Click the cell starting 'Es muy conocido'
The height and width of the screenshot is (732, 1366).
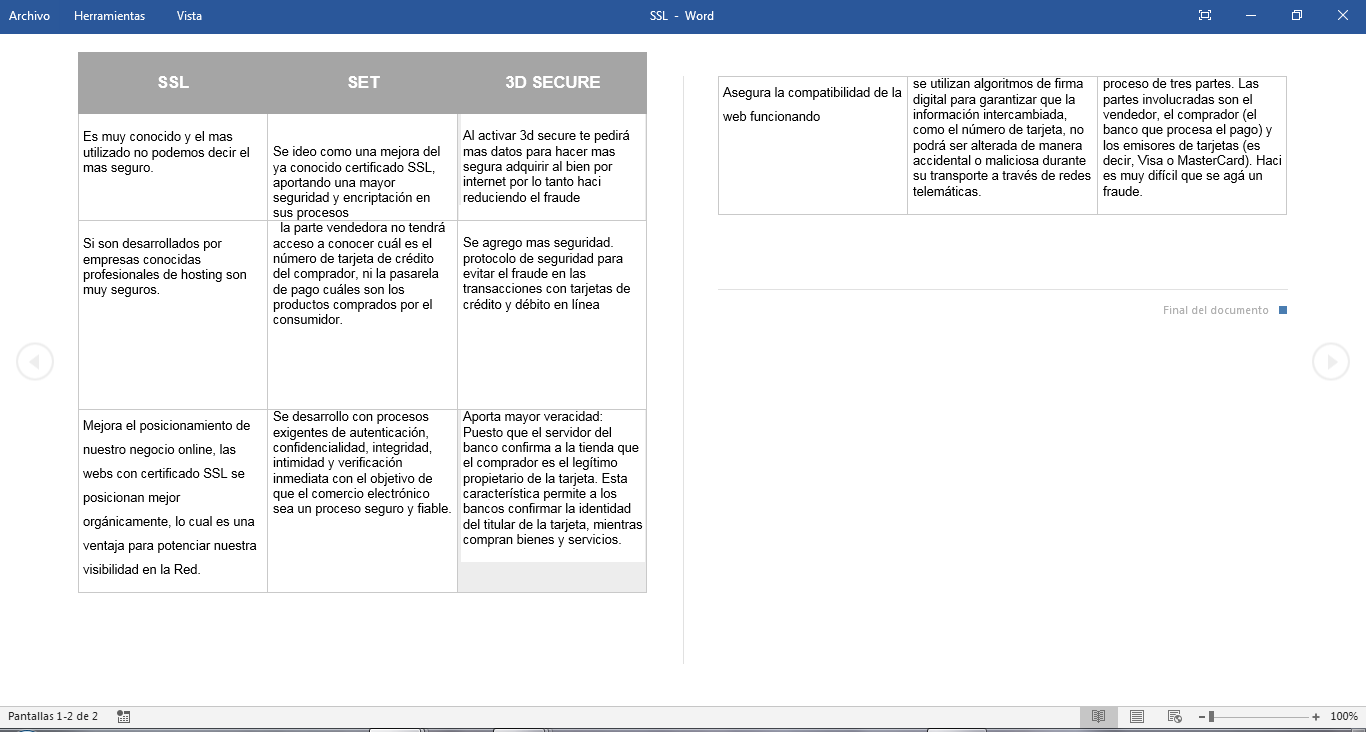(x=173, y=167)
